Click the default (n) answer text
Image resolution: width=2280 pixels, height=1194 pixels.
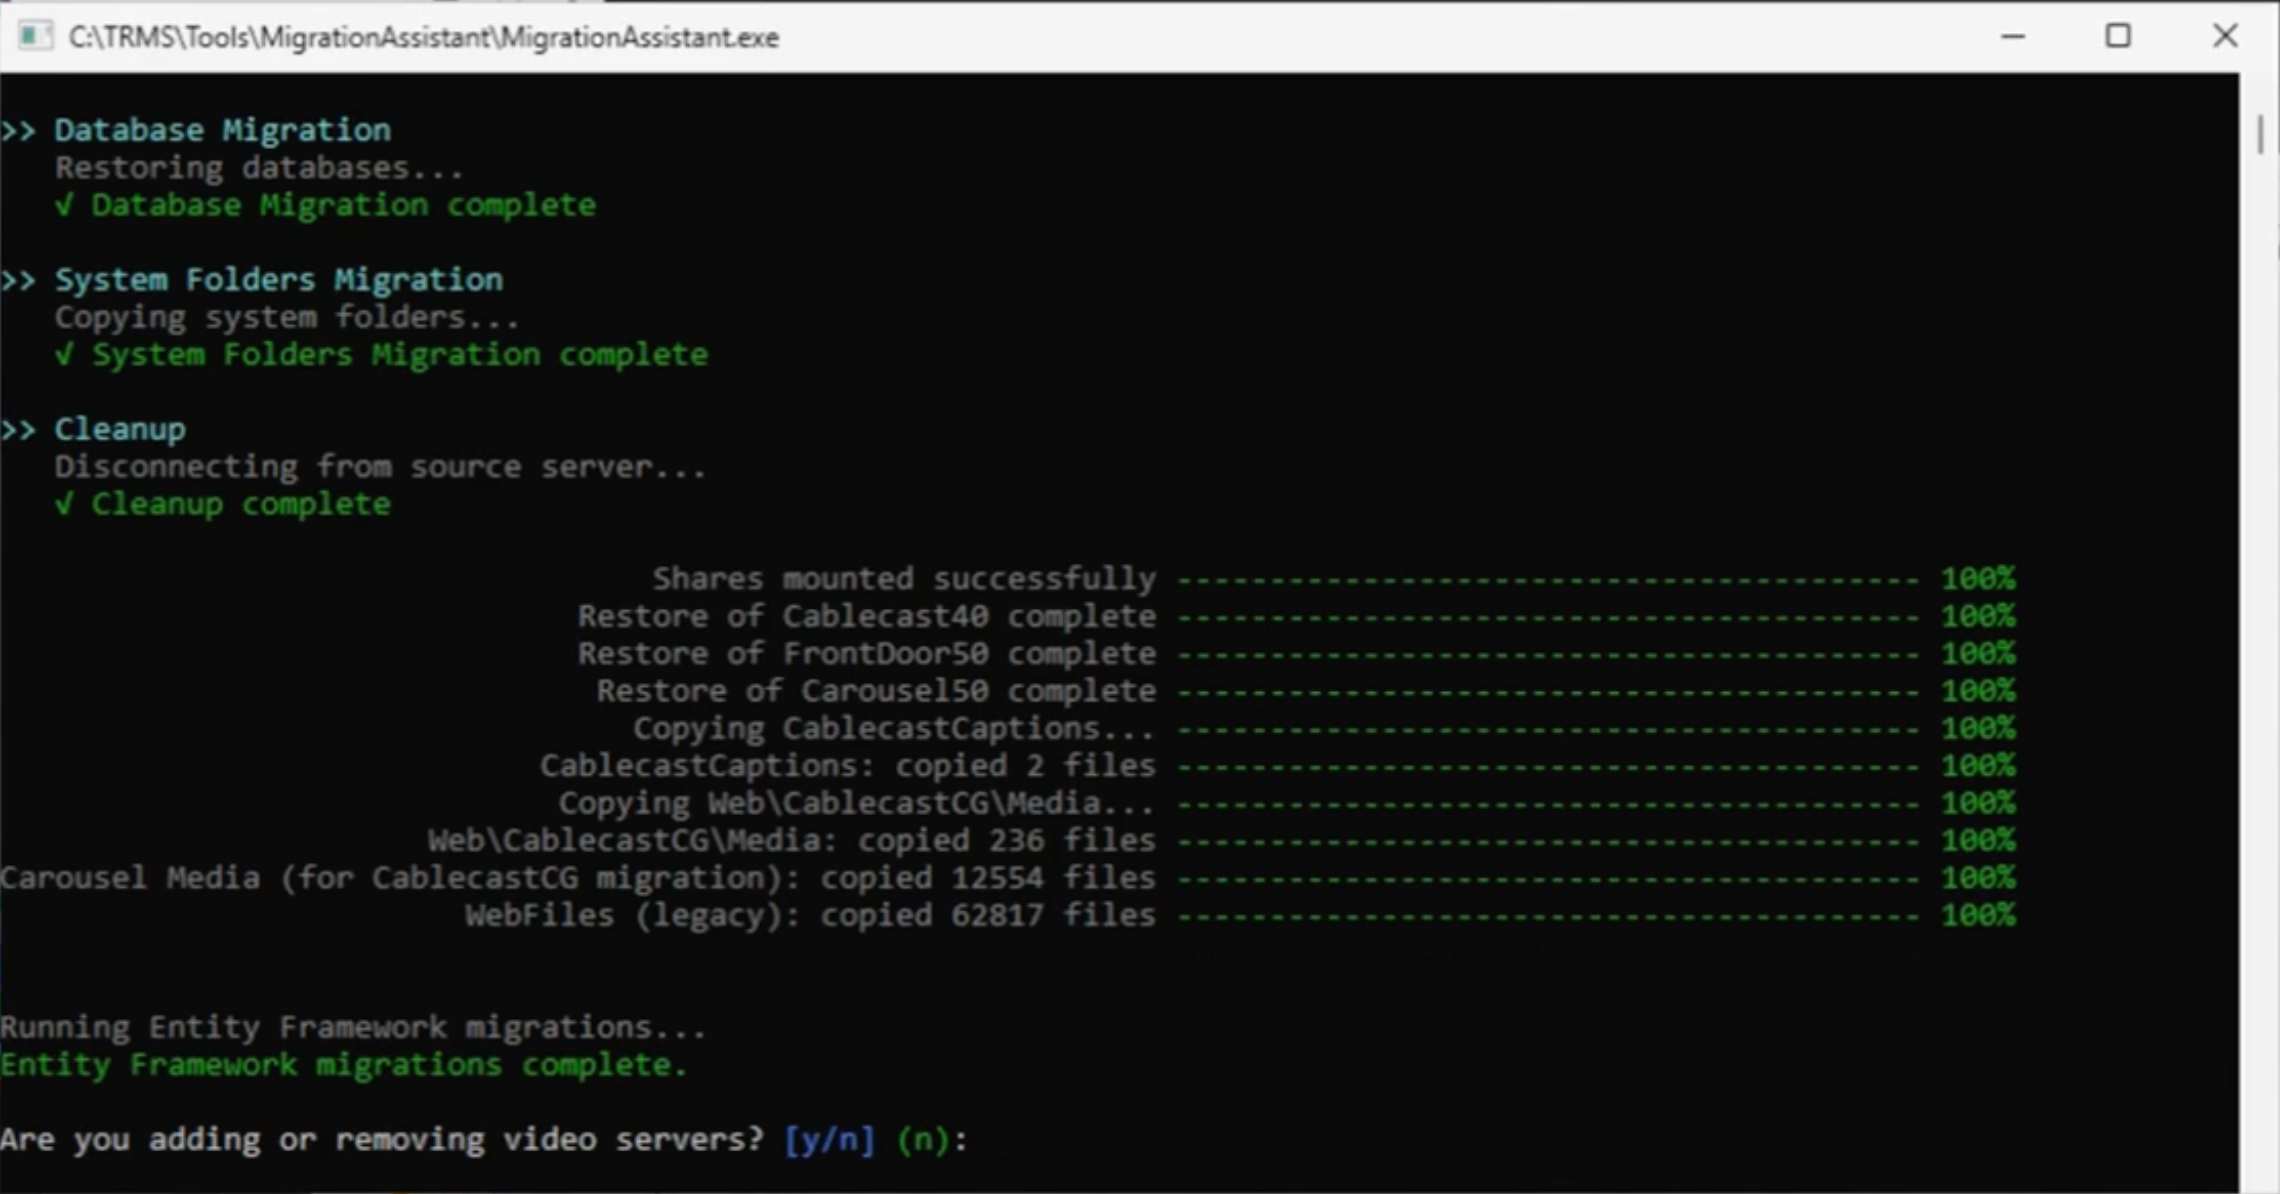(x=922, y=1140)
